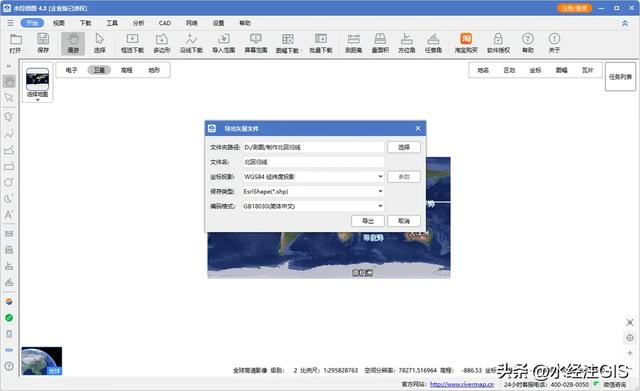Open the 编码格式 GB18030 dropdown
The width and height of the screenshot is (640, 391).
pyautogui.click(x=380, y=206)
